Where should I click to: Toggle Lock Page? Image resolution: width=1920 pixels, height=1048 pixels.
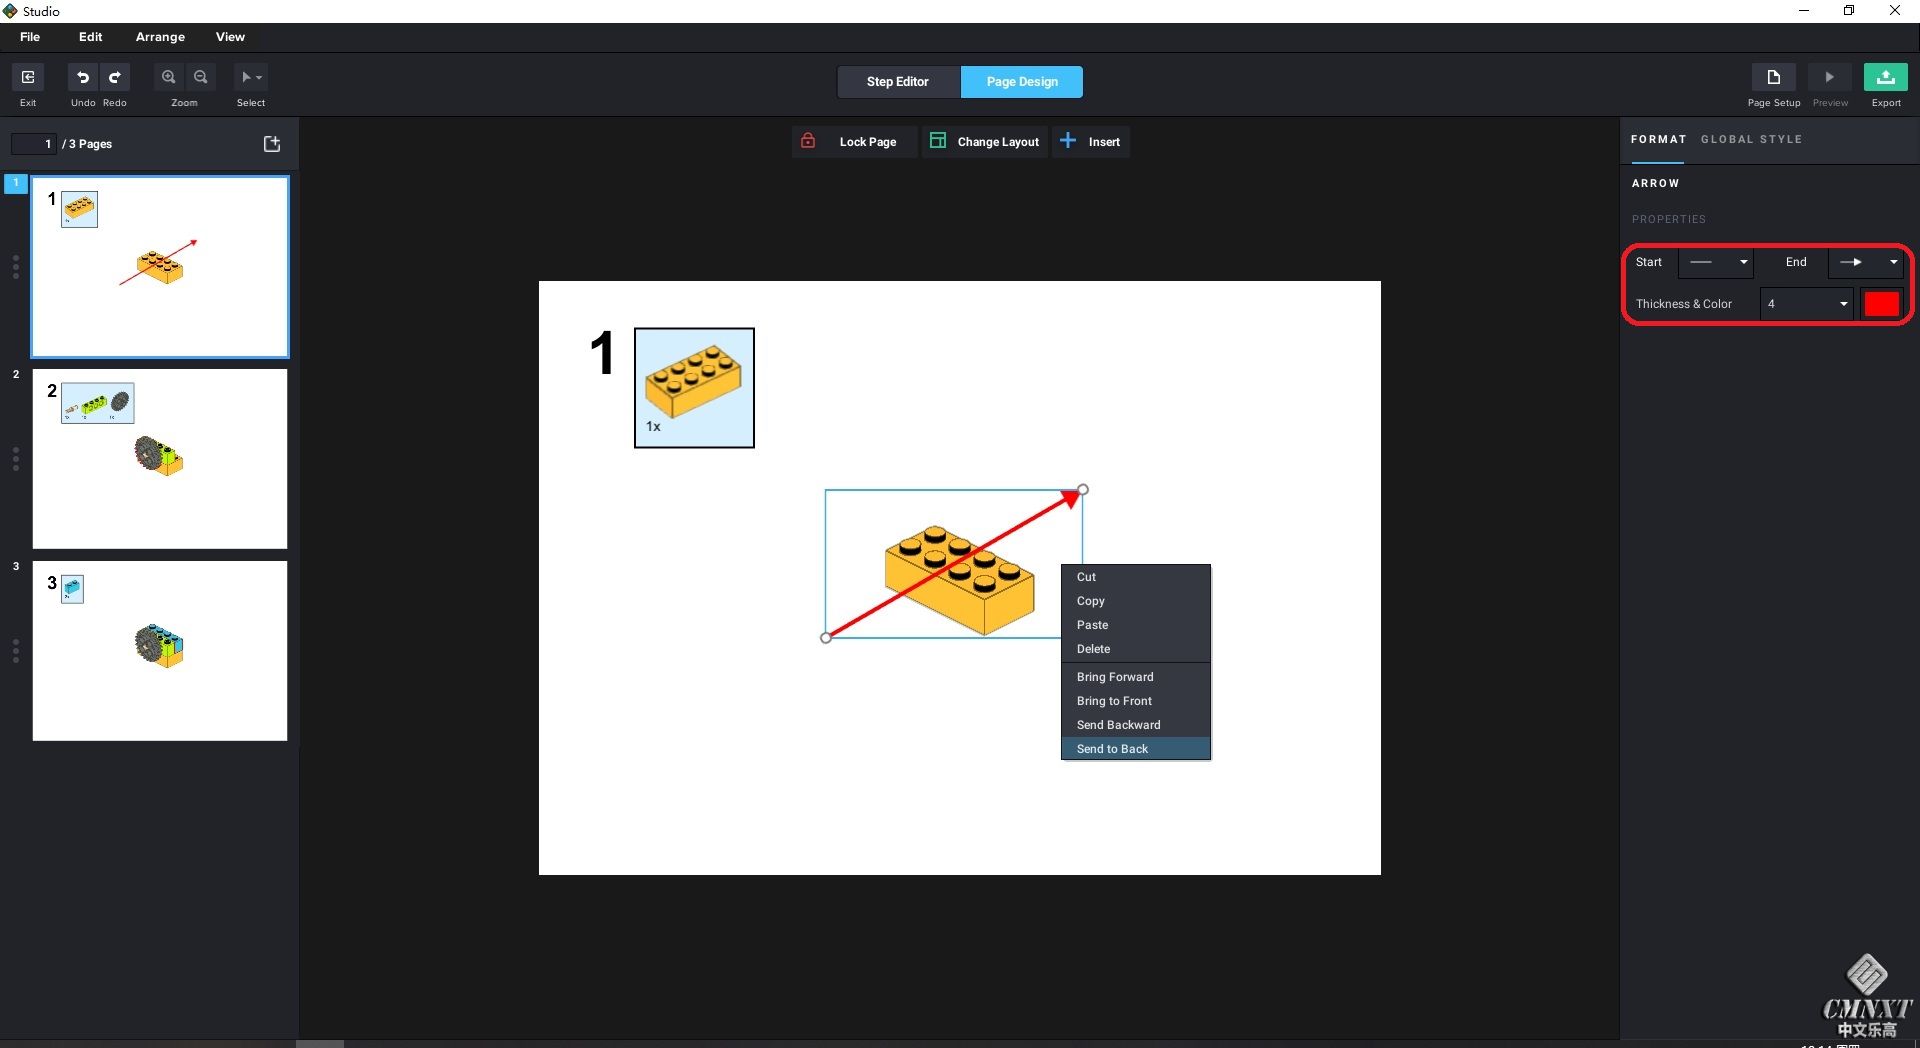click(851, 142)
